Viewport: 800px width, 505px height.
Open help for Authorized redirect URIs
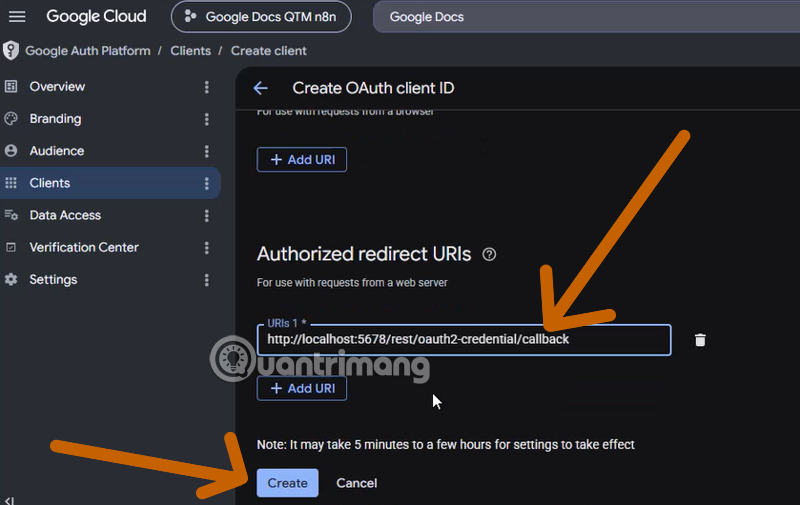pyautogui.click(x=489, y=254)
